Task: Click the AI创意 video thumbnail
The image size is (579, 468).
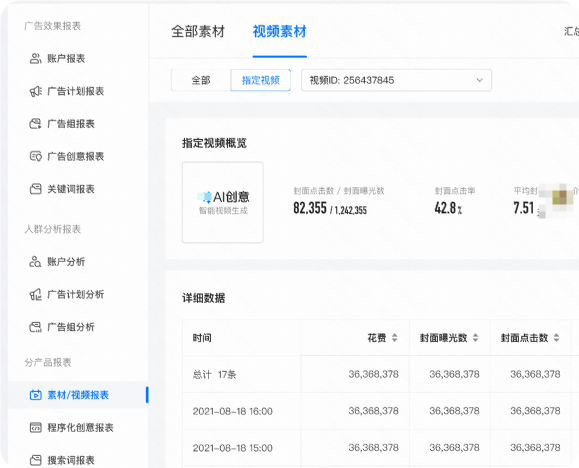Action: pyautogui.click(x=223, y=202)
